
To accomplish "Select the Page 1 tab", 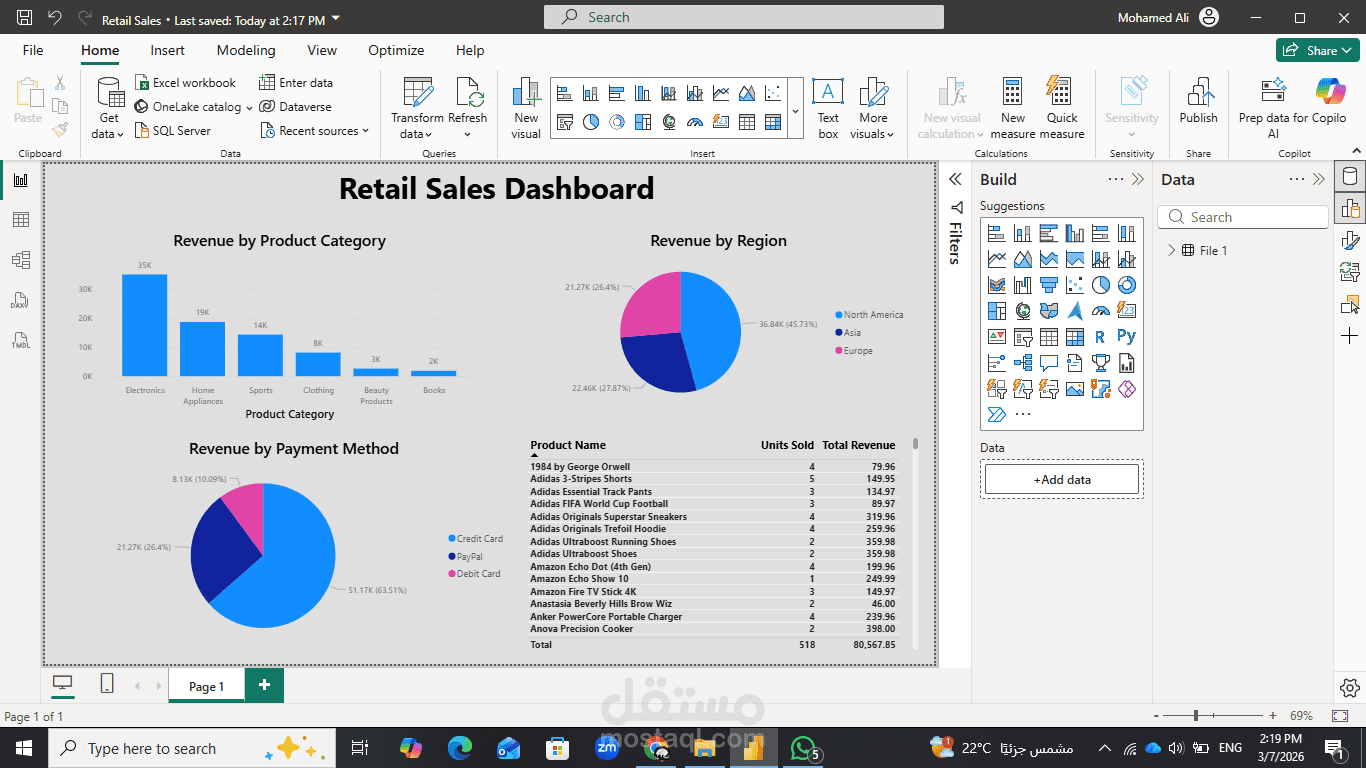I will [206, 686].
